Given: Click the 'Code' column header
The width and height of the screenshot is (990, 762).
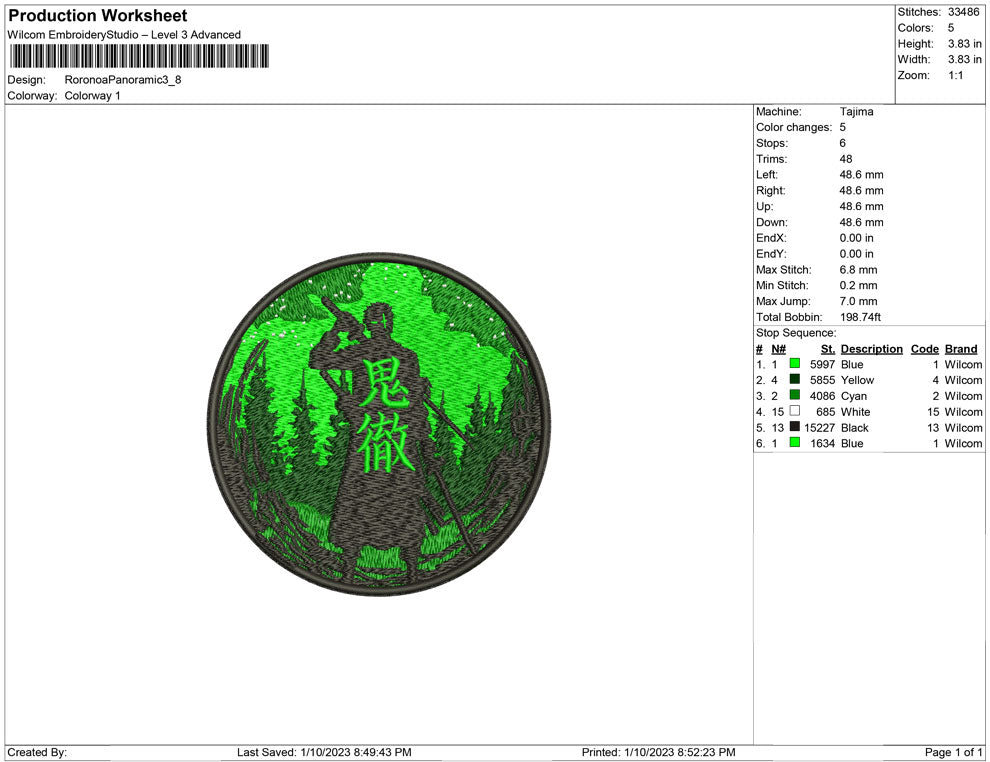Looking at the screenshot, I should [924, 349].
